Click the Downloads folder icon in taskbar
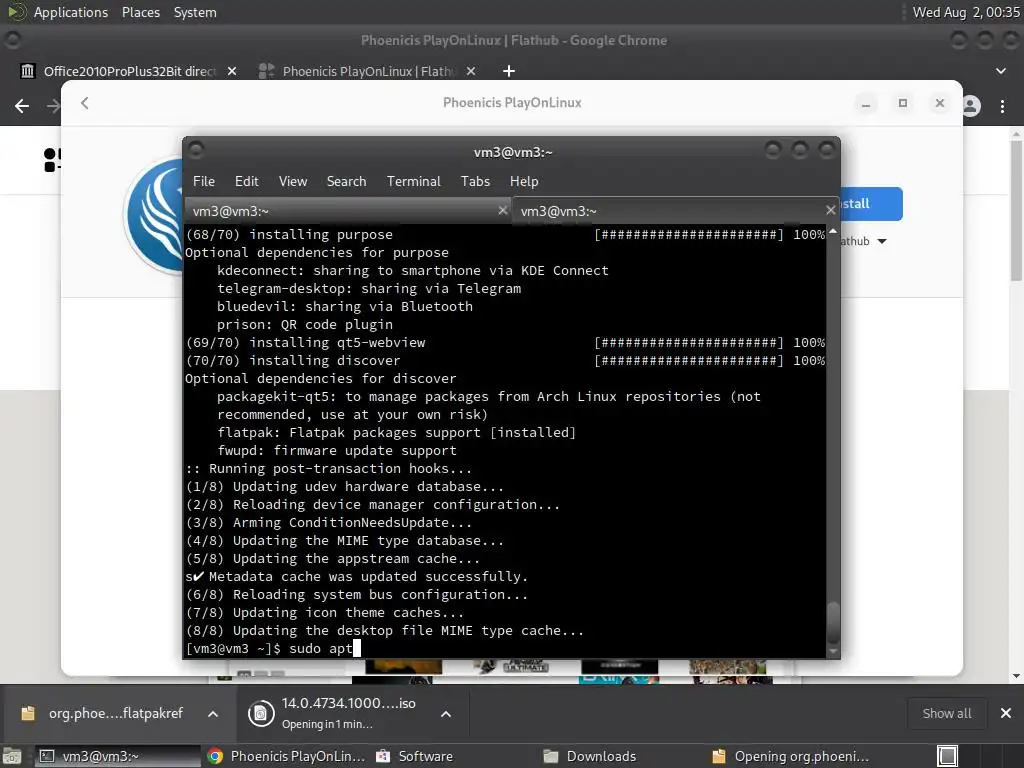Viewport: 1024px width, 768px height. point(551,756)
